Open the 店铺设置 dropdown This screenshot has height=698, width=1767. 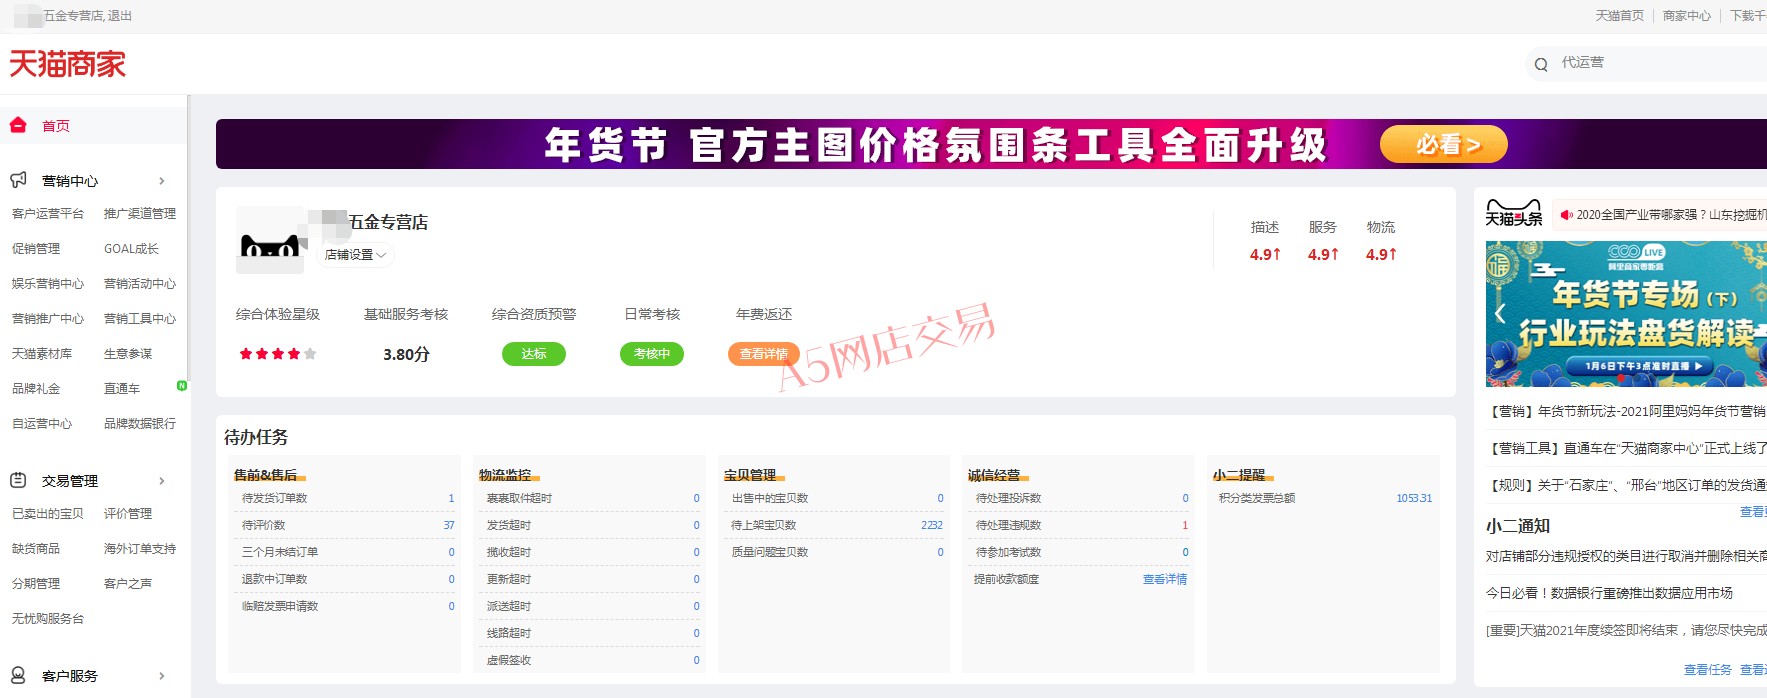point(355,255)
